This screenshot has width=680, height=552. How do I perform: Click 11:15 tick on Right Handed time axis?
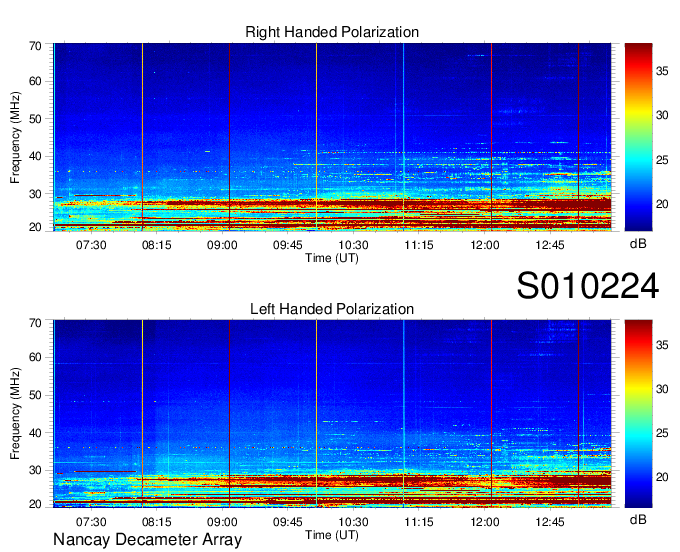(x=419, y=245)
